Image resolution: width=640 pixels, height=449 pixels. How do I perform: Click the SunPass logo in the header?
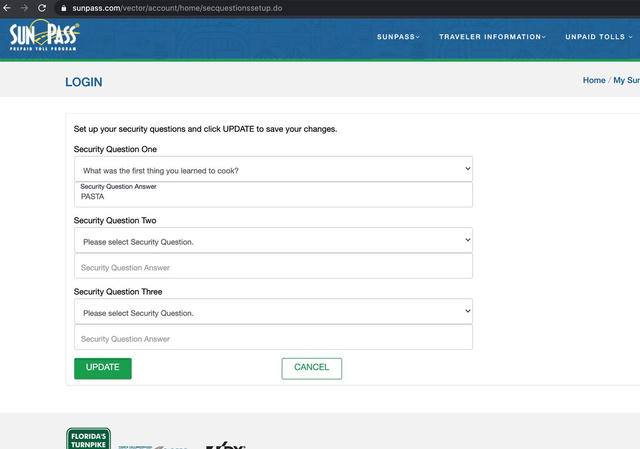point(44,37)
